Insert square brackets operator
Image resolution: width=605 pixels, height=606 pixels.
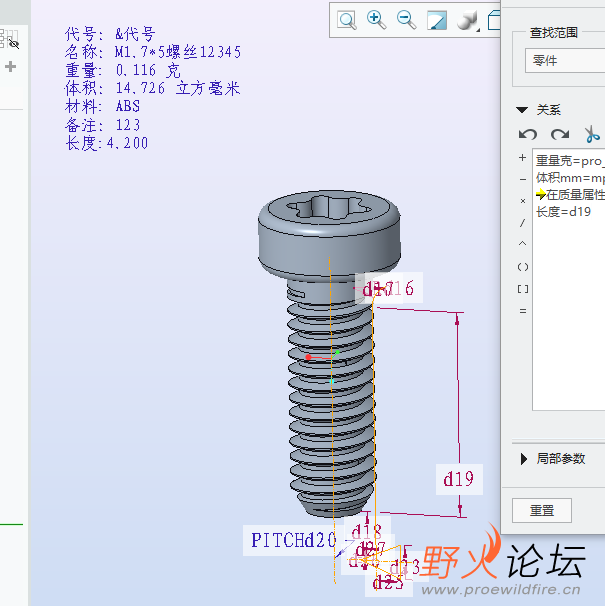click(x=523, y=289)
